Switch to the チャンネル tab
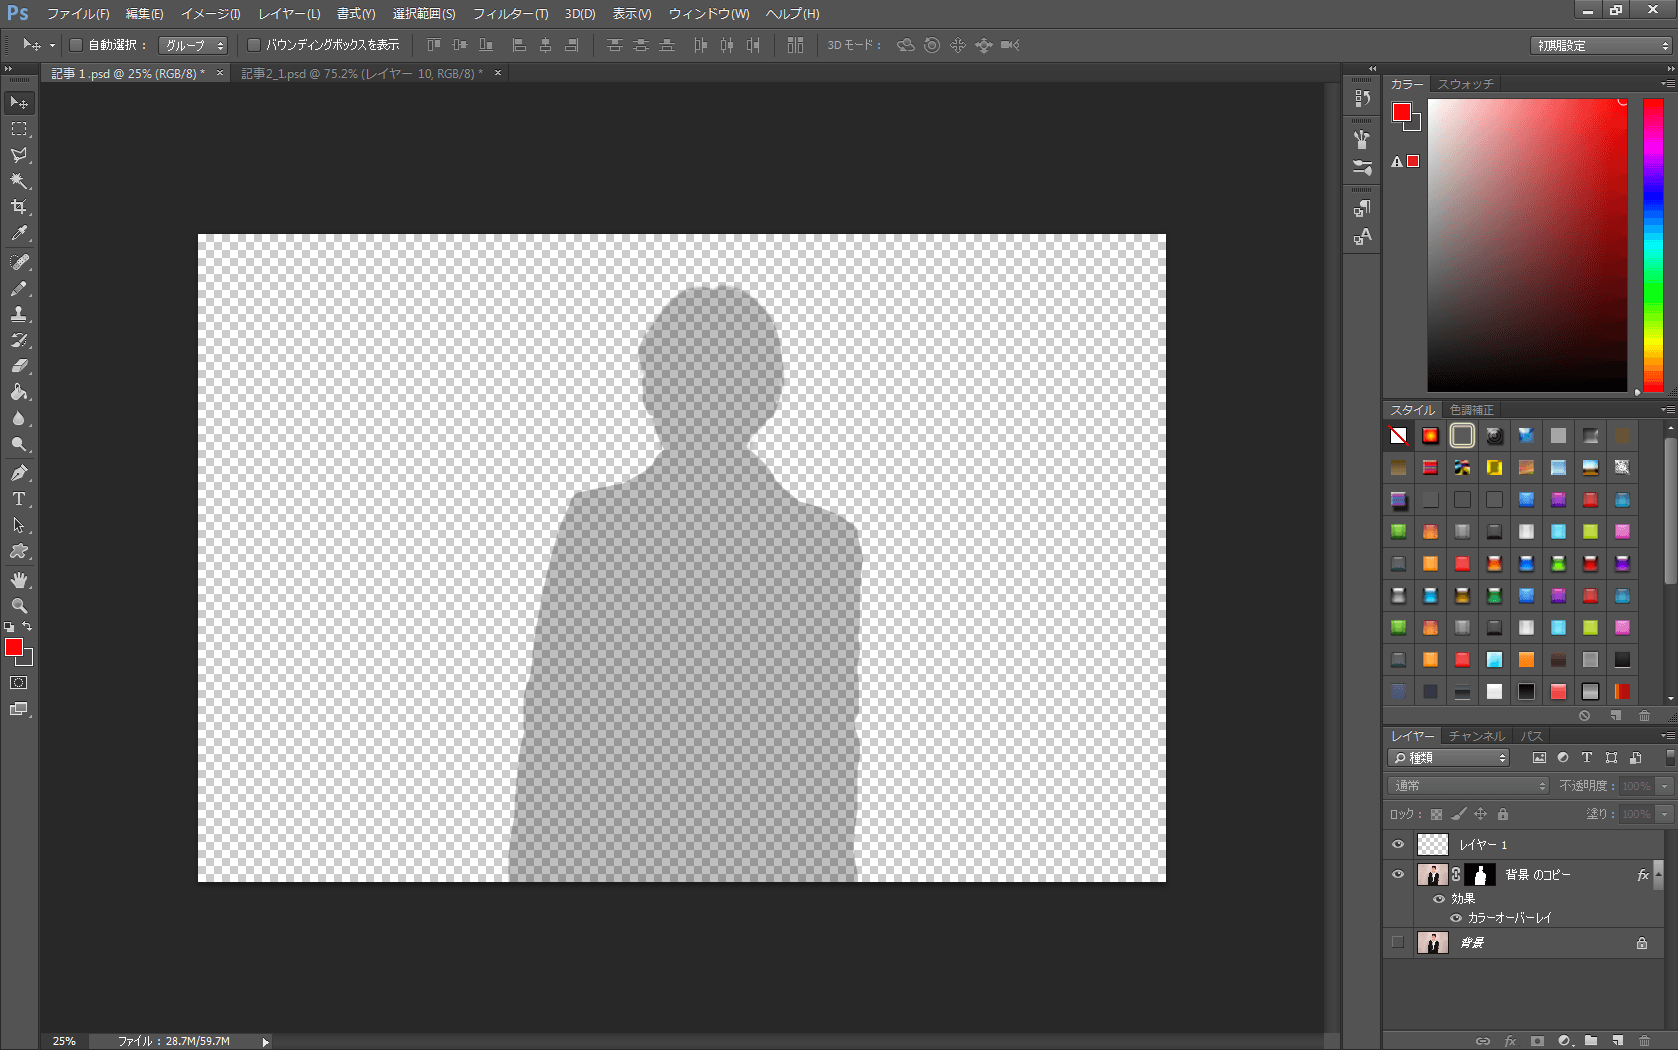The width and height of the screenshot is (1678, 1050). [1477, 736]
